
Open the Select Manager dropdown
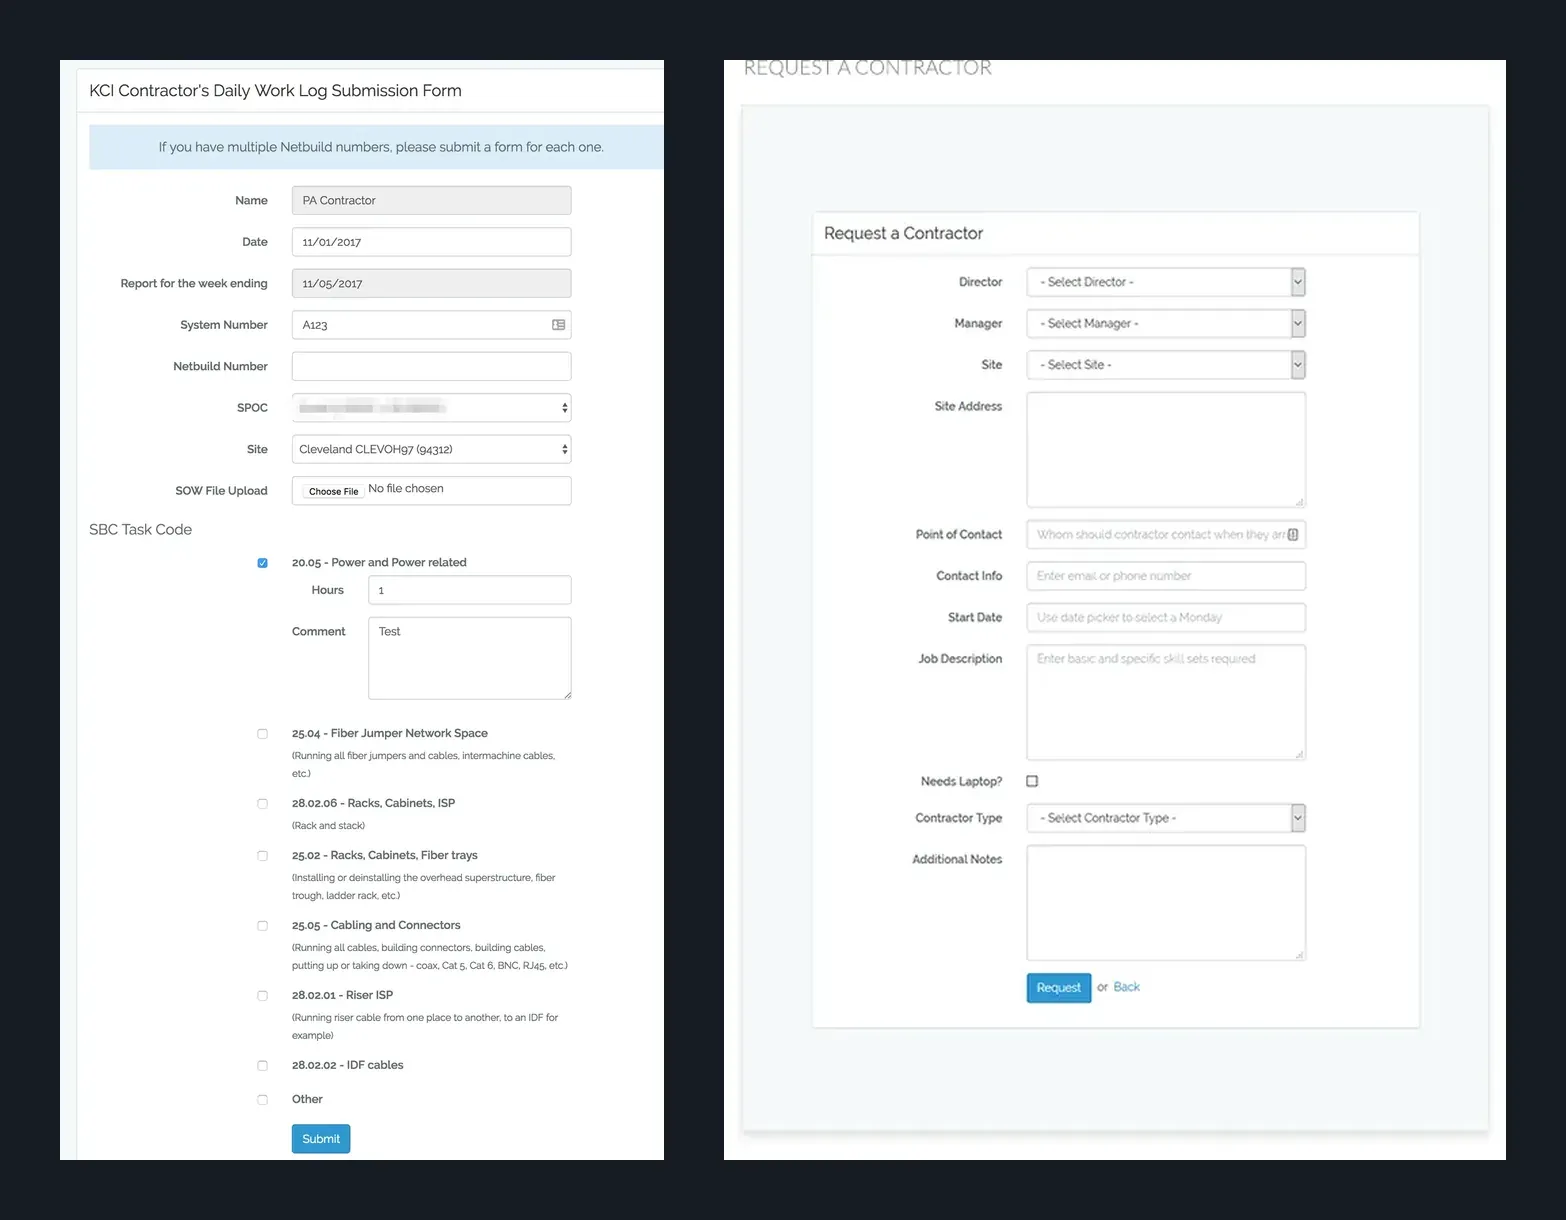[1166, 323]
